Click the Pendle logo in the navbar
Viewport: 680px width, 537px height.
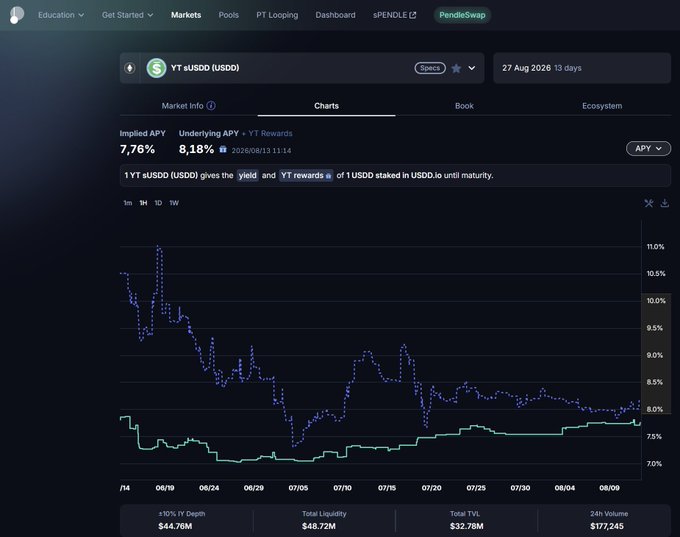(x=16, y=15)
